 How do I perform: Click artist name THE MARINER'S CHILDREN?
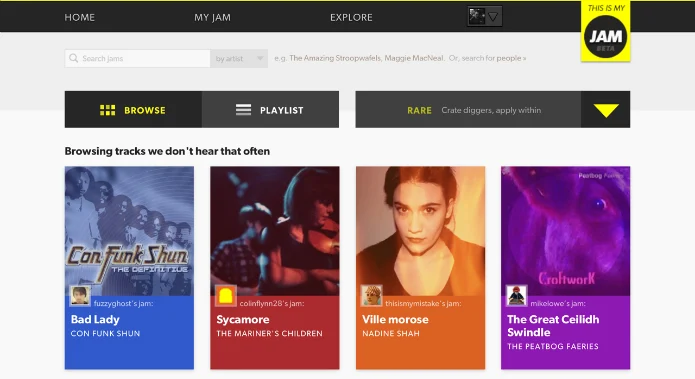pyautogui.click(x=269, y=333)
